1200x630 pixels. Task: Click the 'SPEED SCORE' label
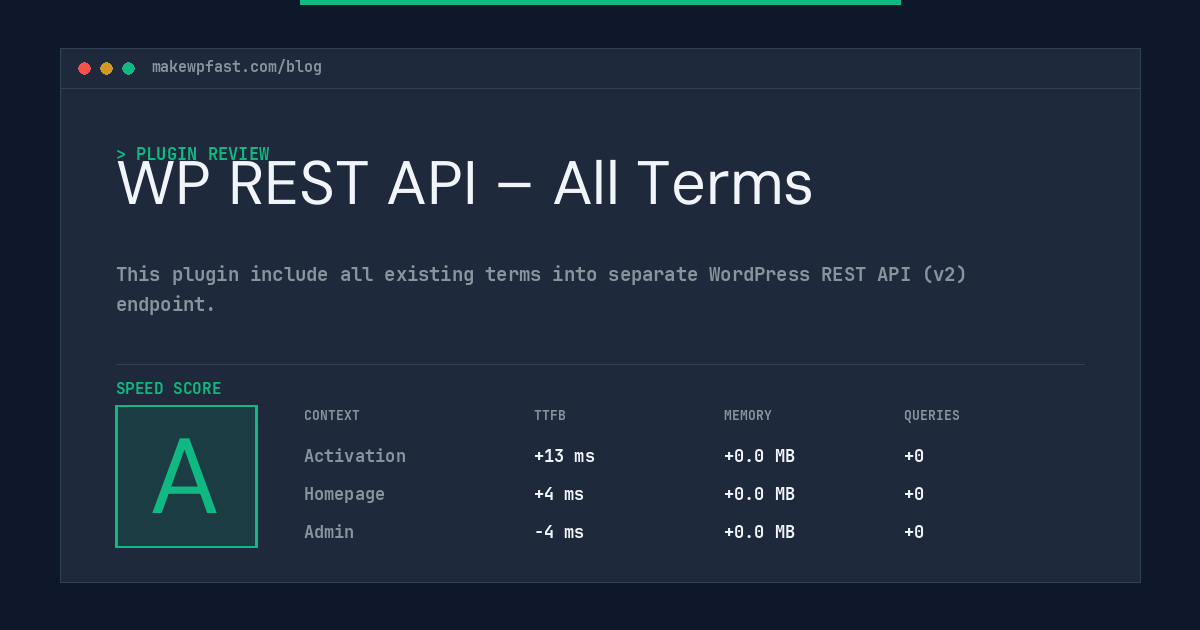[x=169, y=389]
